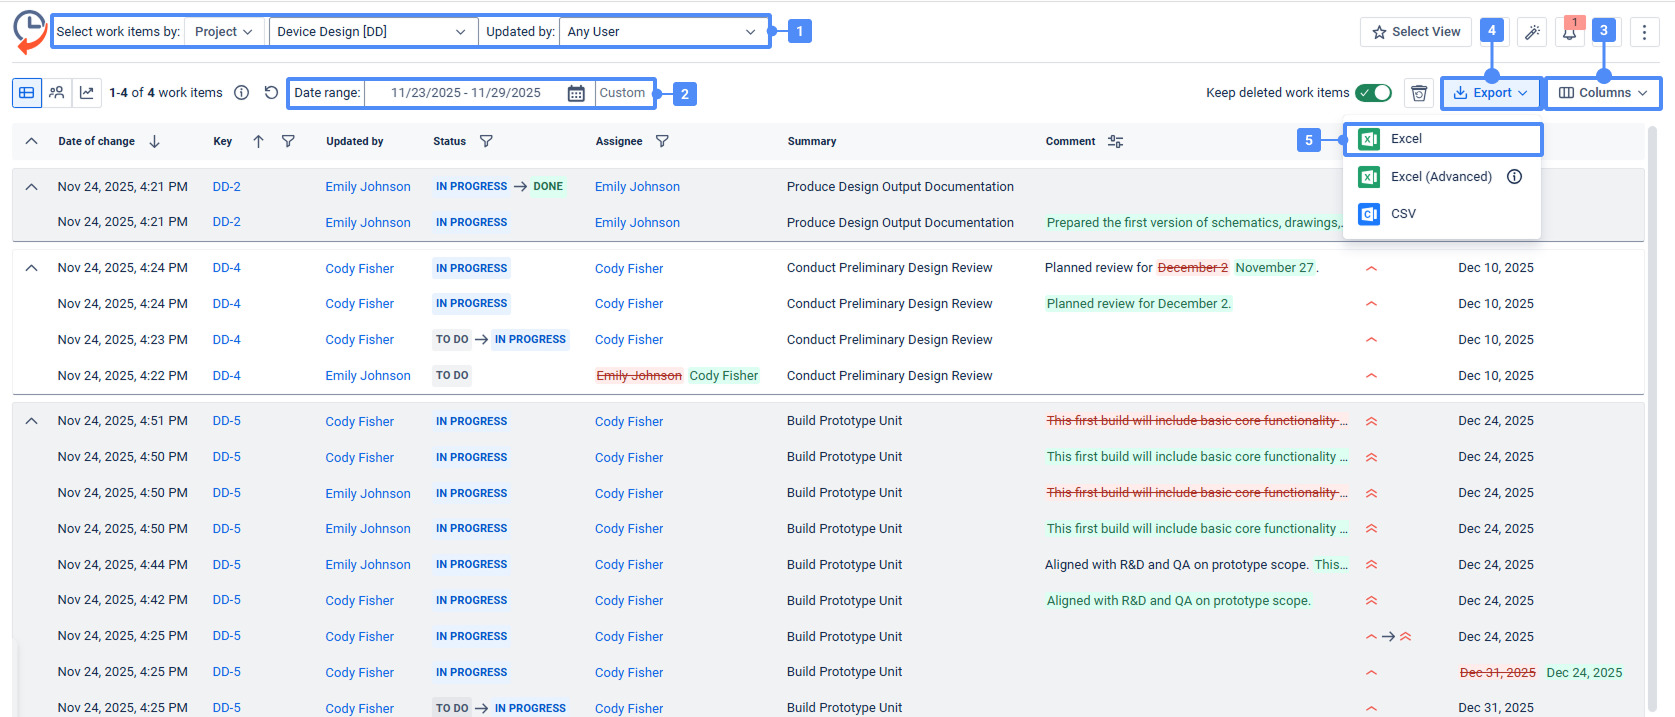Choose Excel export option

pyautogui.click(x=1442, y=139)
